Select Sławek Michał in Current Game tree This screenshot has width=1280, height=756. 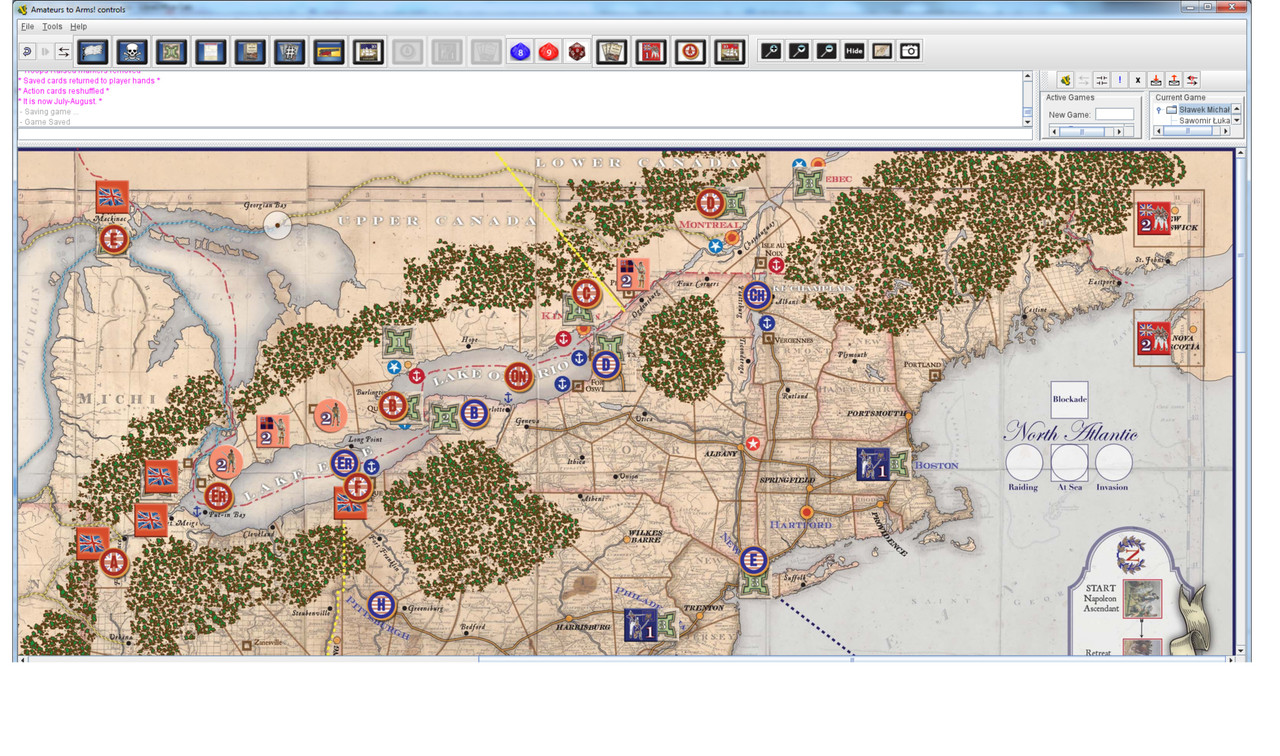(x=1204, y=110)
